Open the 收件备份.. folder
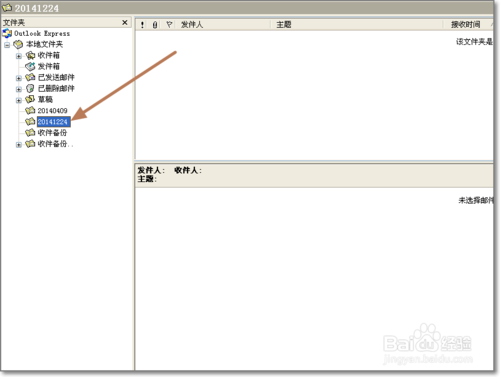Screen dimensions: 500x377 pos(55,144)
